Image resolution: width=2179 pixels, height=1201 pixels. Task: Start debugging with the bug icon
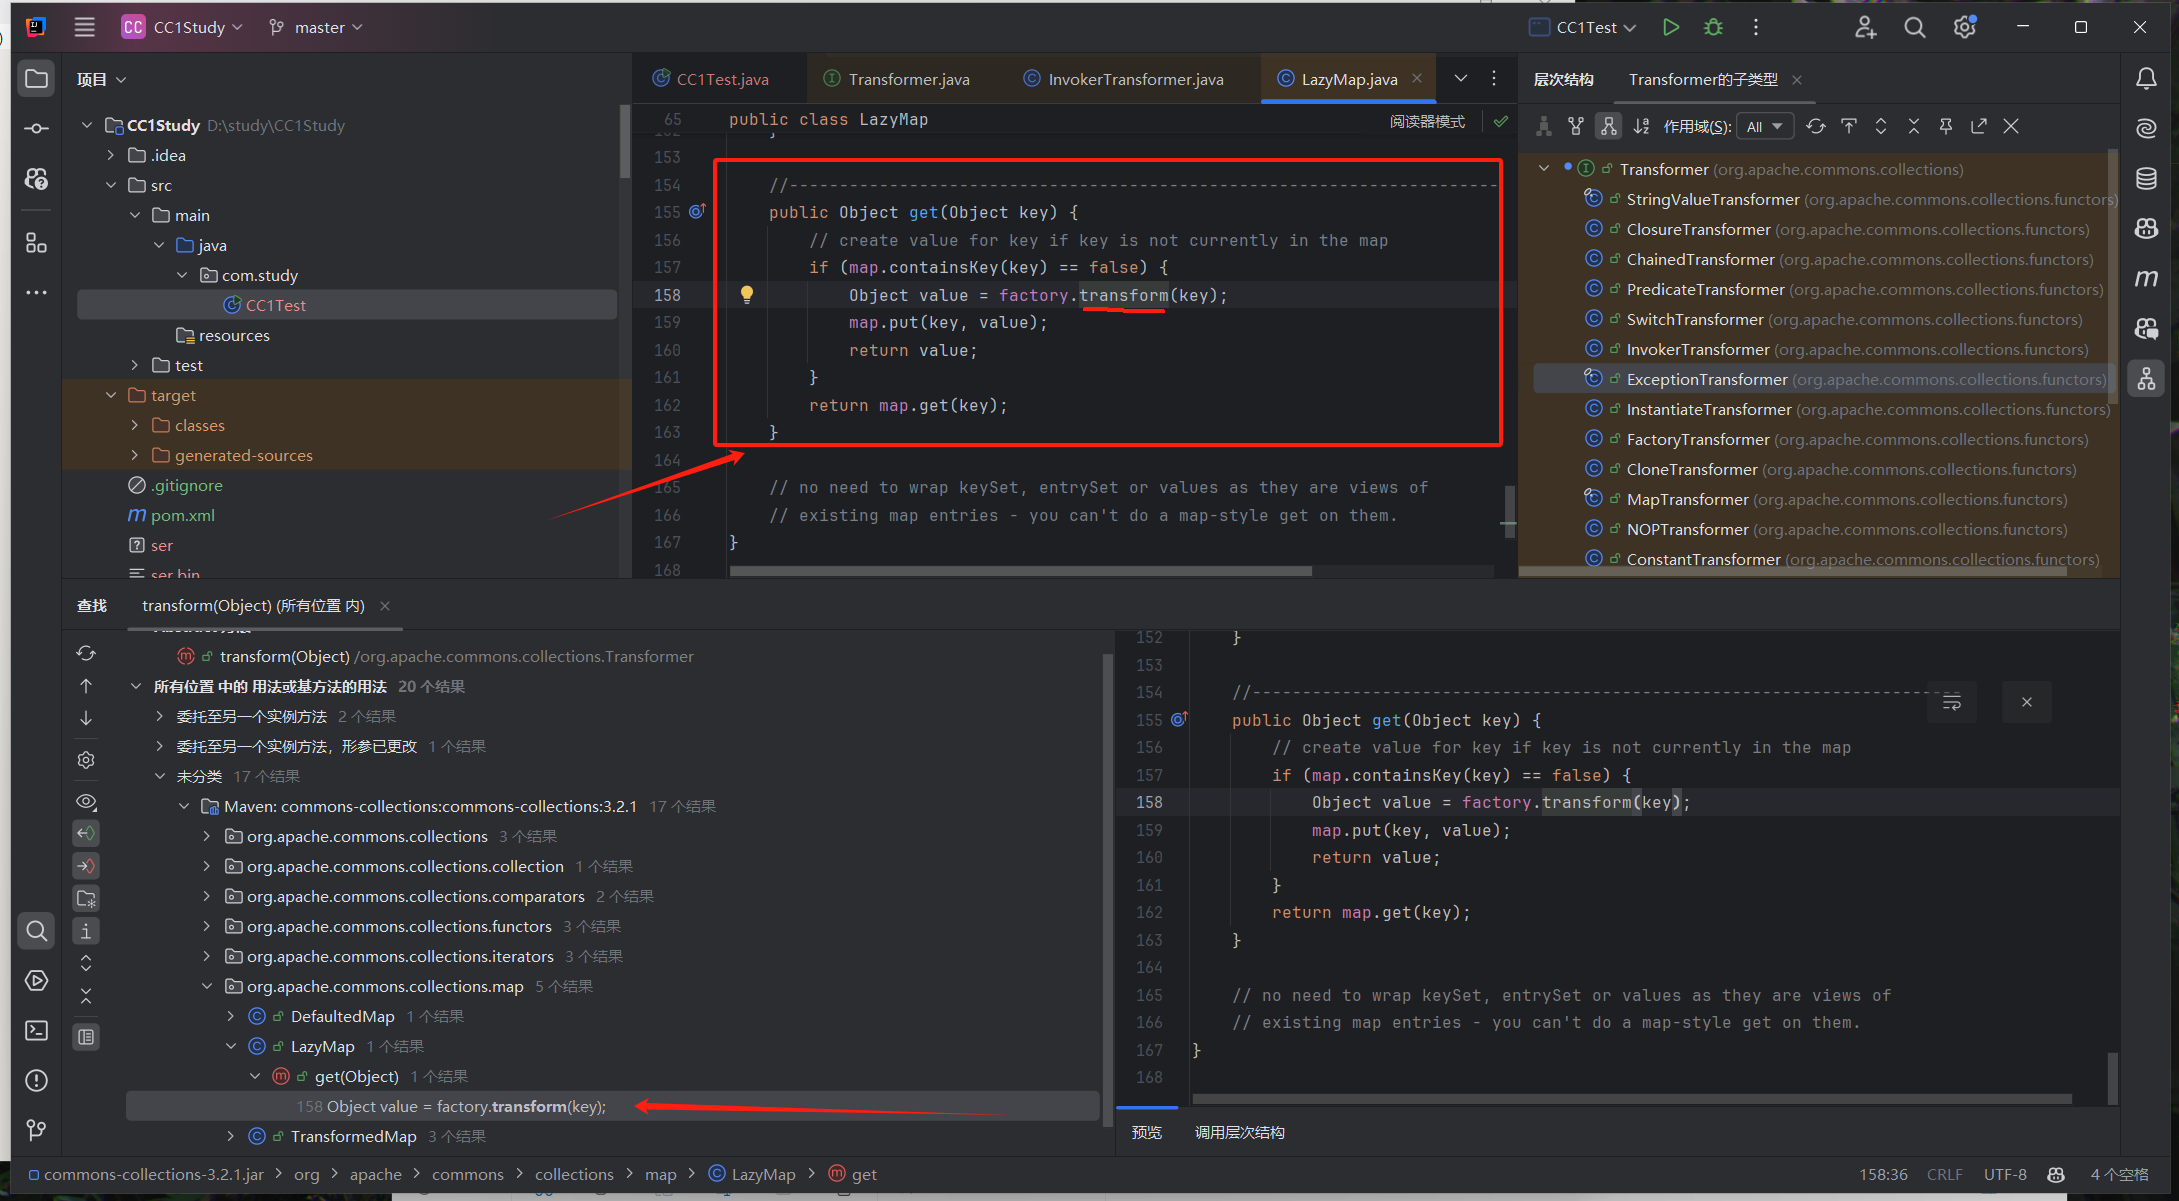pos(1713,27)
